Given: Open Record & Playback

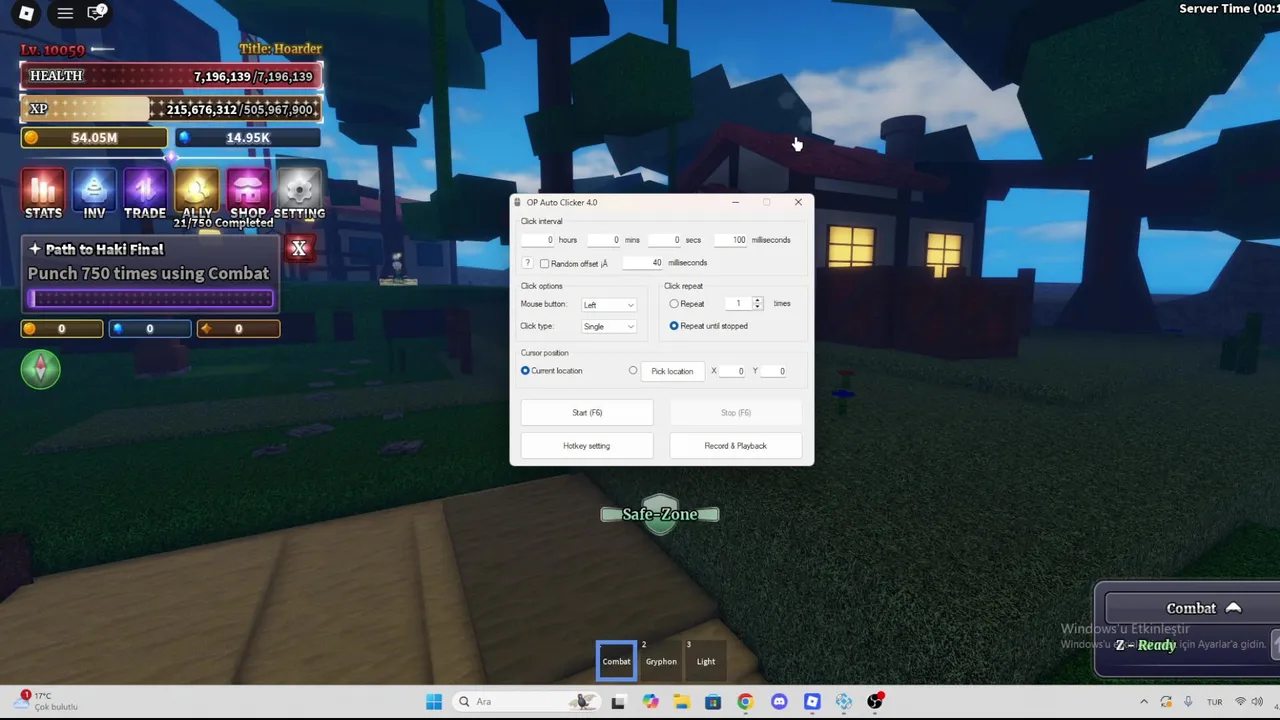Looking at the screenshot, I should click(x=736, y=446).
